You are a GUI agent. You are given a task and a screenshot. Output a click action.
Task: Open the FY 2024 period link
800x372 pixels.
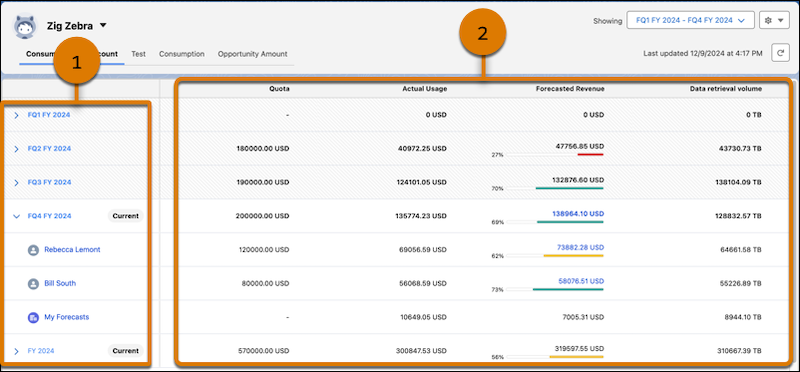click(x=41, y=351)
